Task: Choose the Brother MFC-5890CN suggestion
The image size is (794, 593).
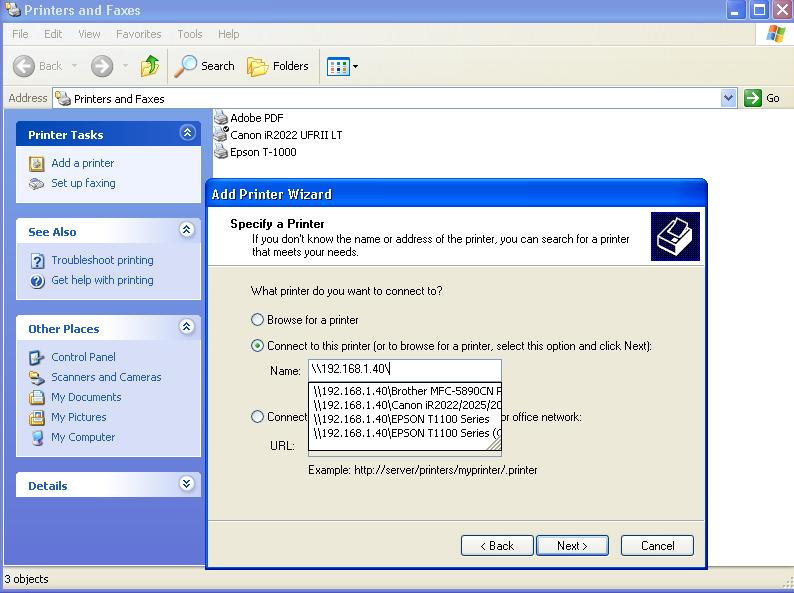Action: [x=405, y=391]
